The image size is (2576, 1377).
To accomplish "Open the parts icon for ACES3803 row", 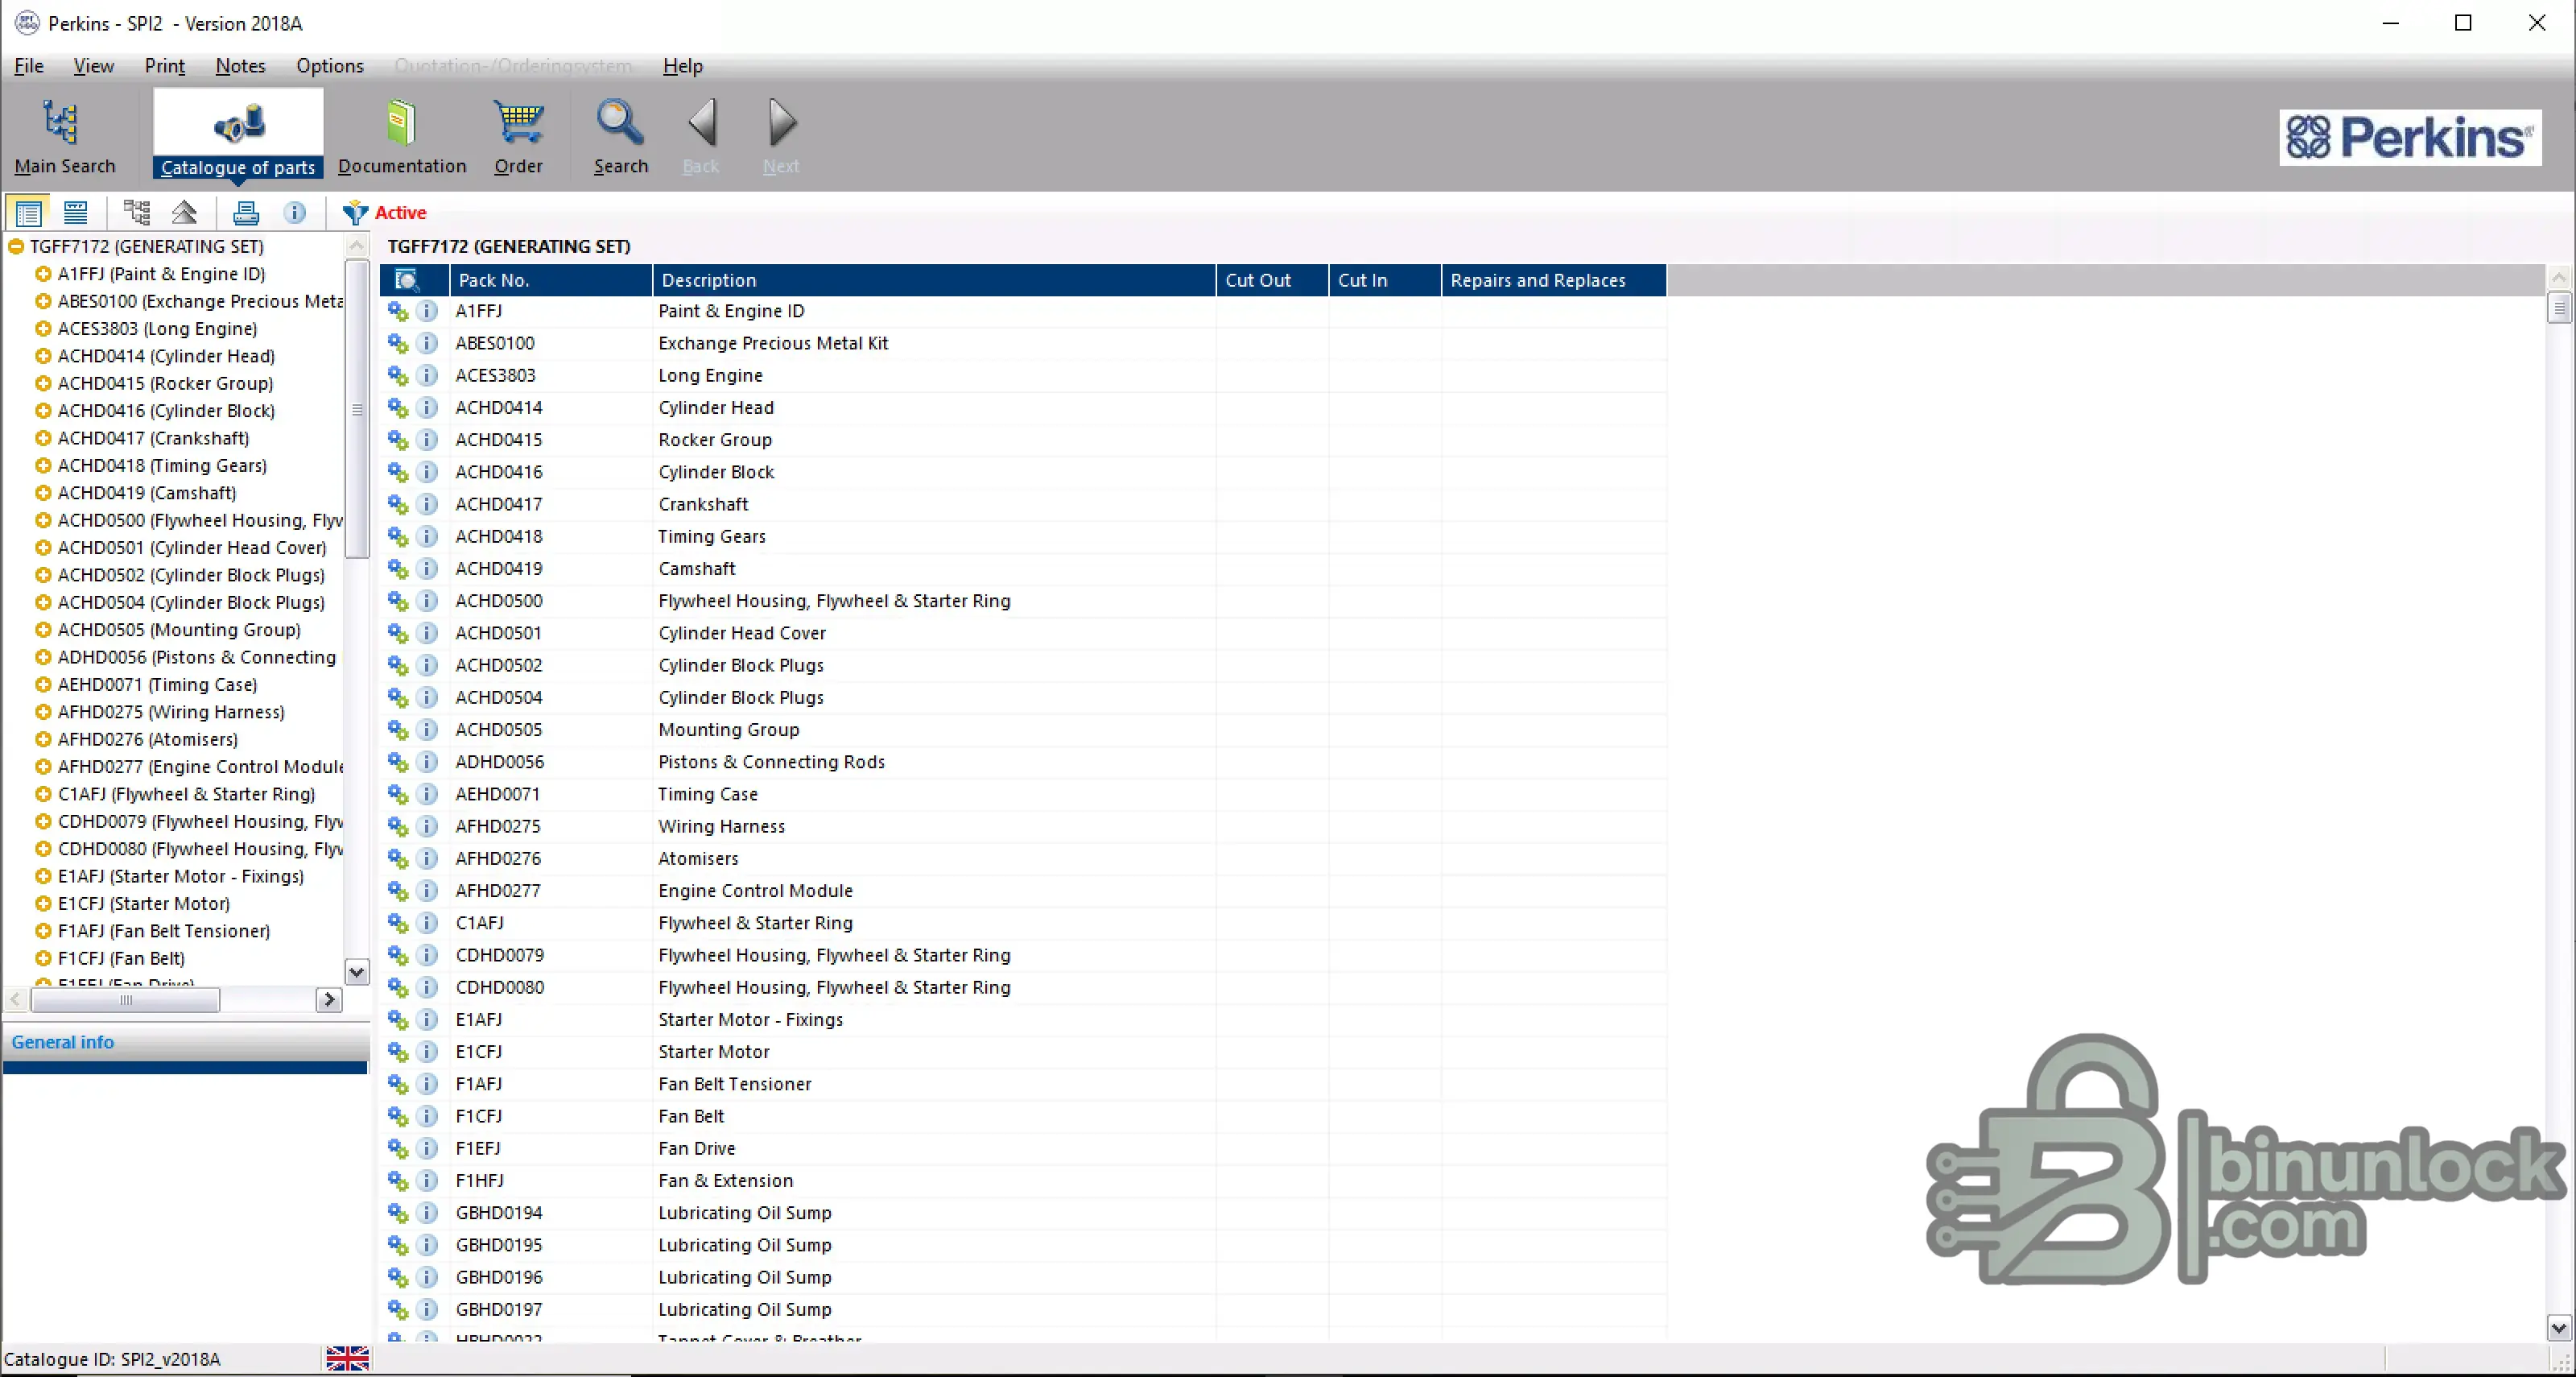I will [398, 376].
